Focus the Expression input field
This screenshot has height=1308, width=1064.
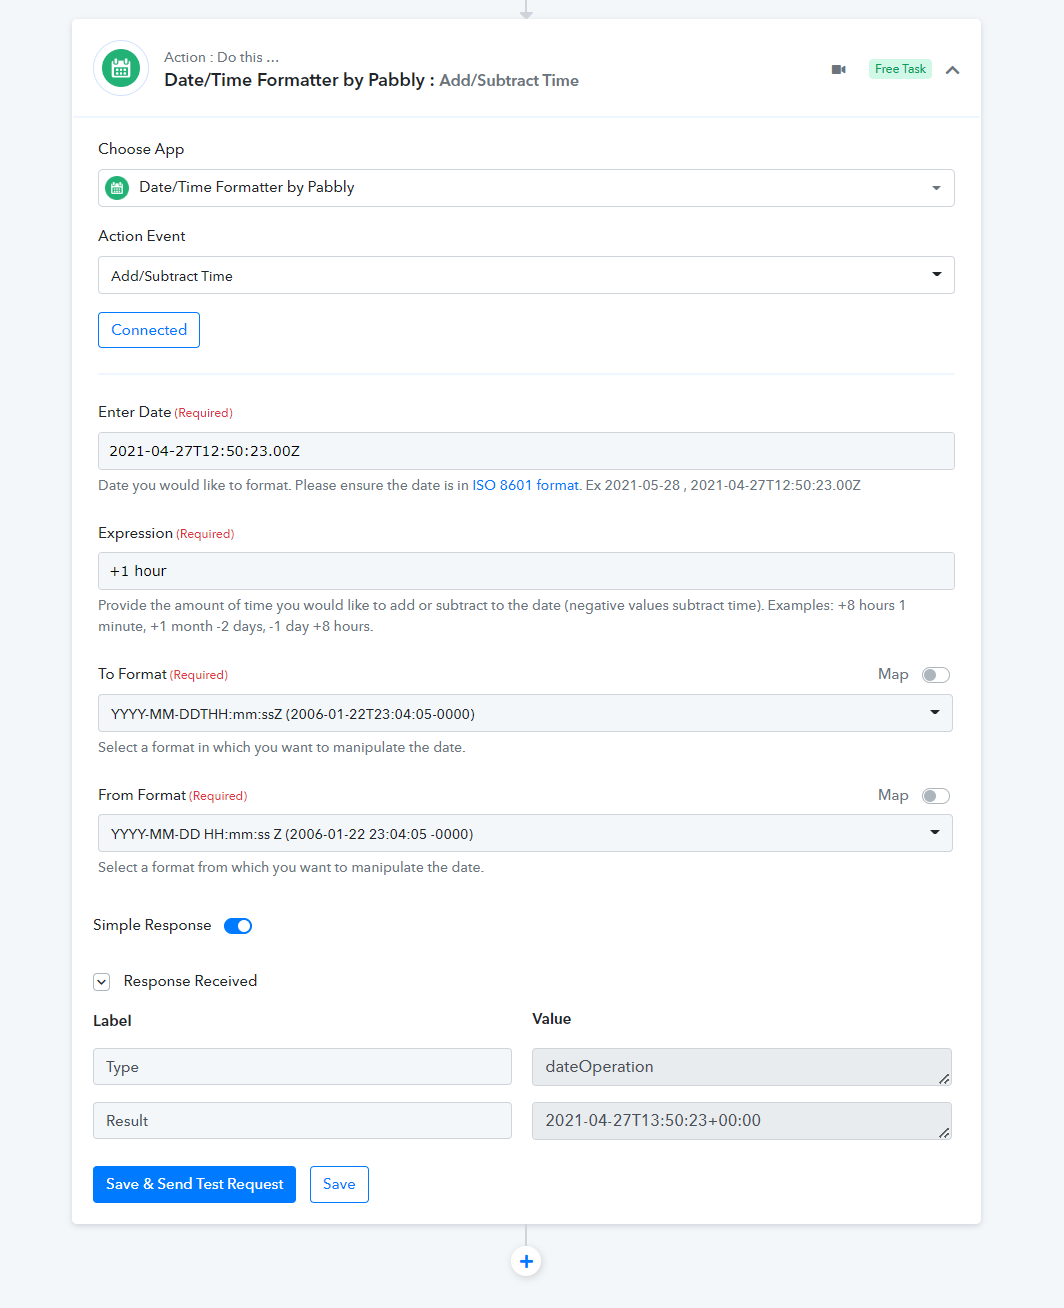526,571
